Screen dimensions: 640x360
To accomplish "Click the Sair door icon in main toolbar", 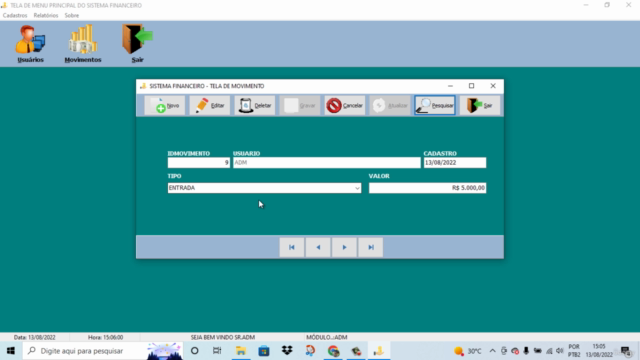I will tap(137, 44).
